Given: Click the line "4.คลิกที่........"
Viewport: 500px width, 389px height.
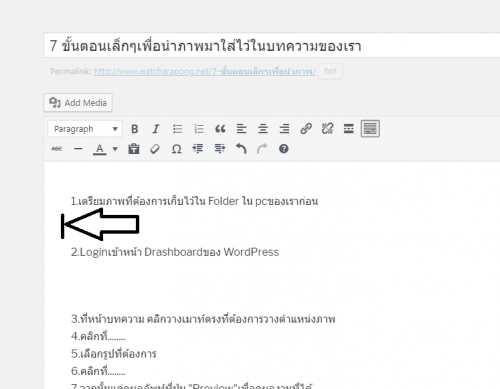Looking at the screenshot, I should [98, 336].
